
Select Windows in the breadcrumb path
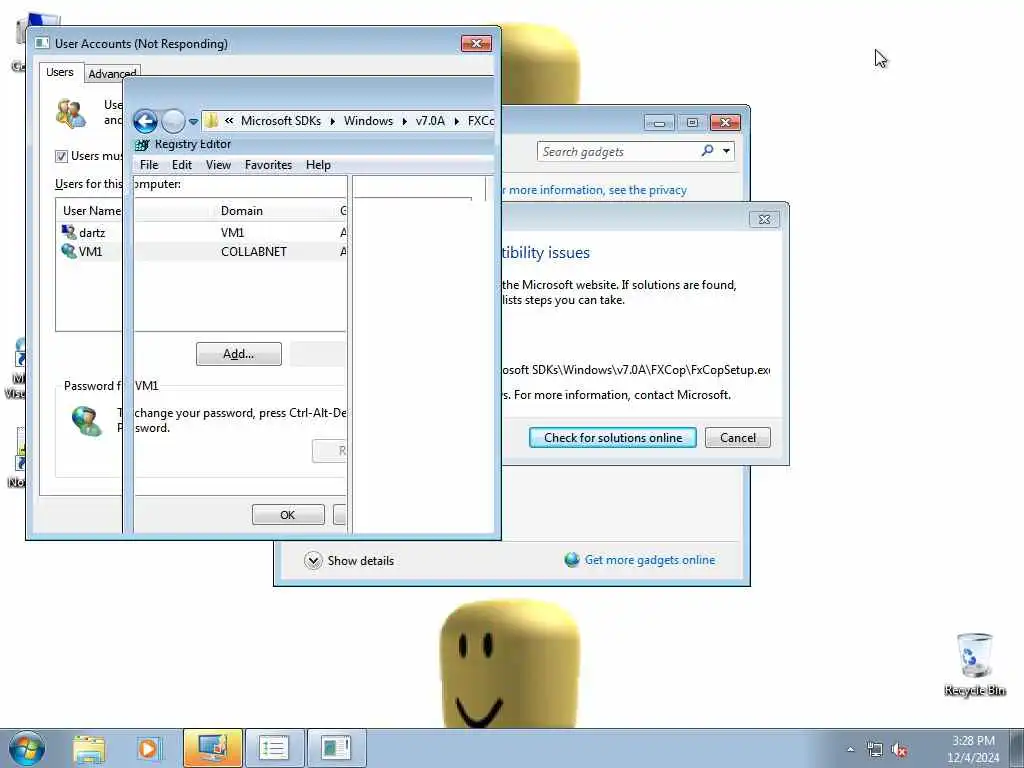368,121
